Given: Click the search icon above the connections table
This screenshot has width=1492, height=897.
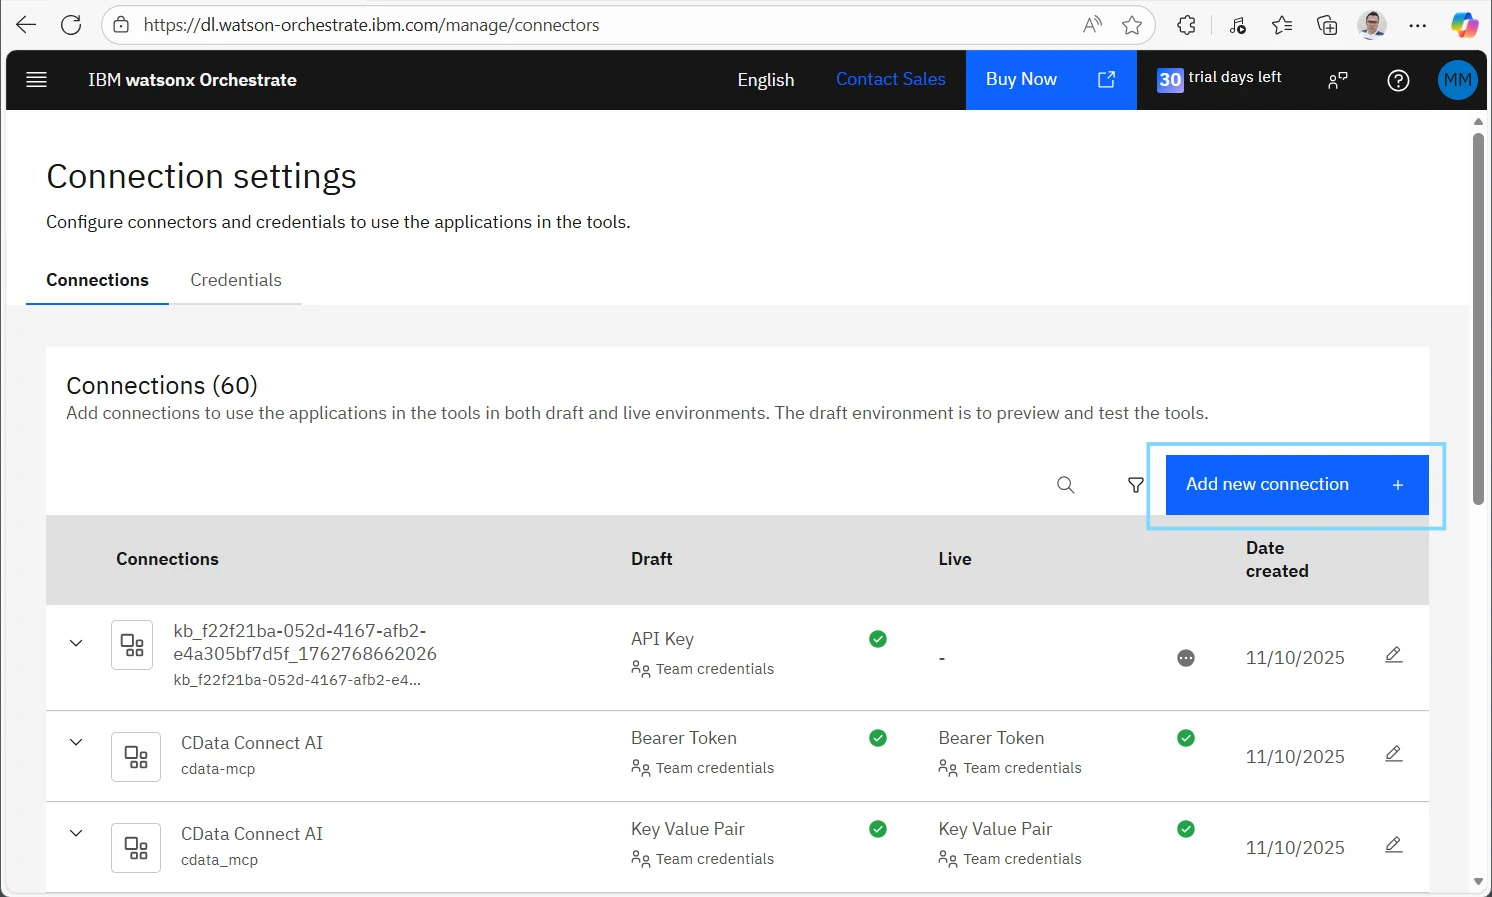Looking at the screenshot, I should pyautogui.click(x=1065, y=484).
